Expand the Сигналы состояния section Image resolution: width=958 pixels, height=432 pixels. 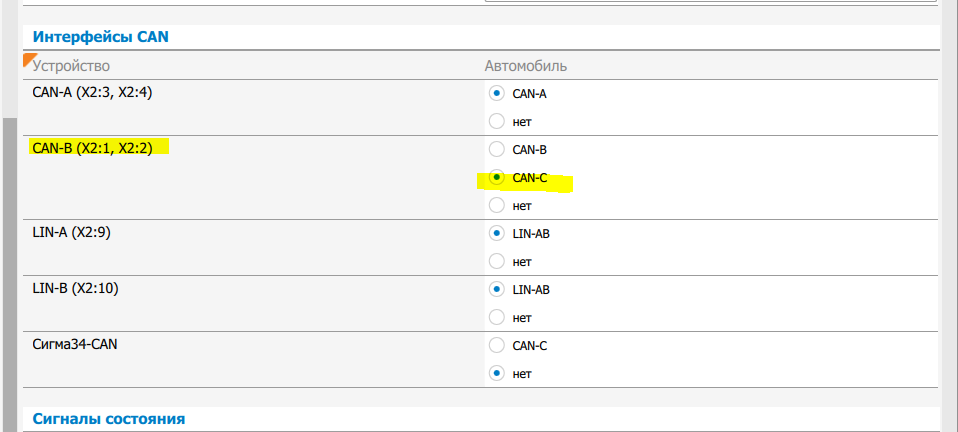[109, 418]
